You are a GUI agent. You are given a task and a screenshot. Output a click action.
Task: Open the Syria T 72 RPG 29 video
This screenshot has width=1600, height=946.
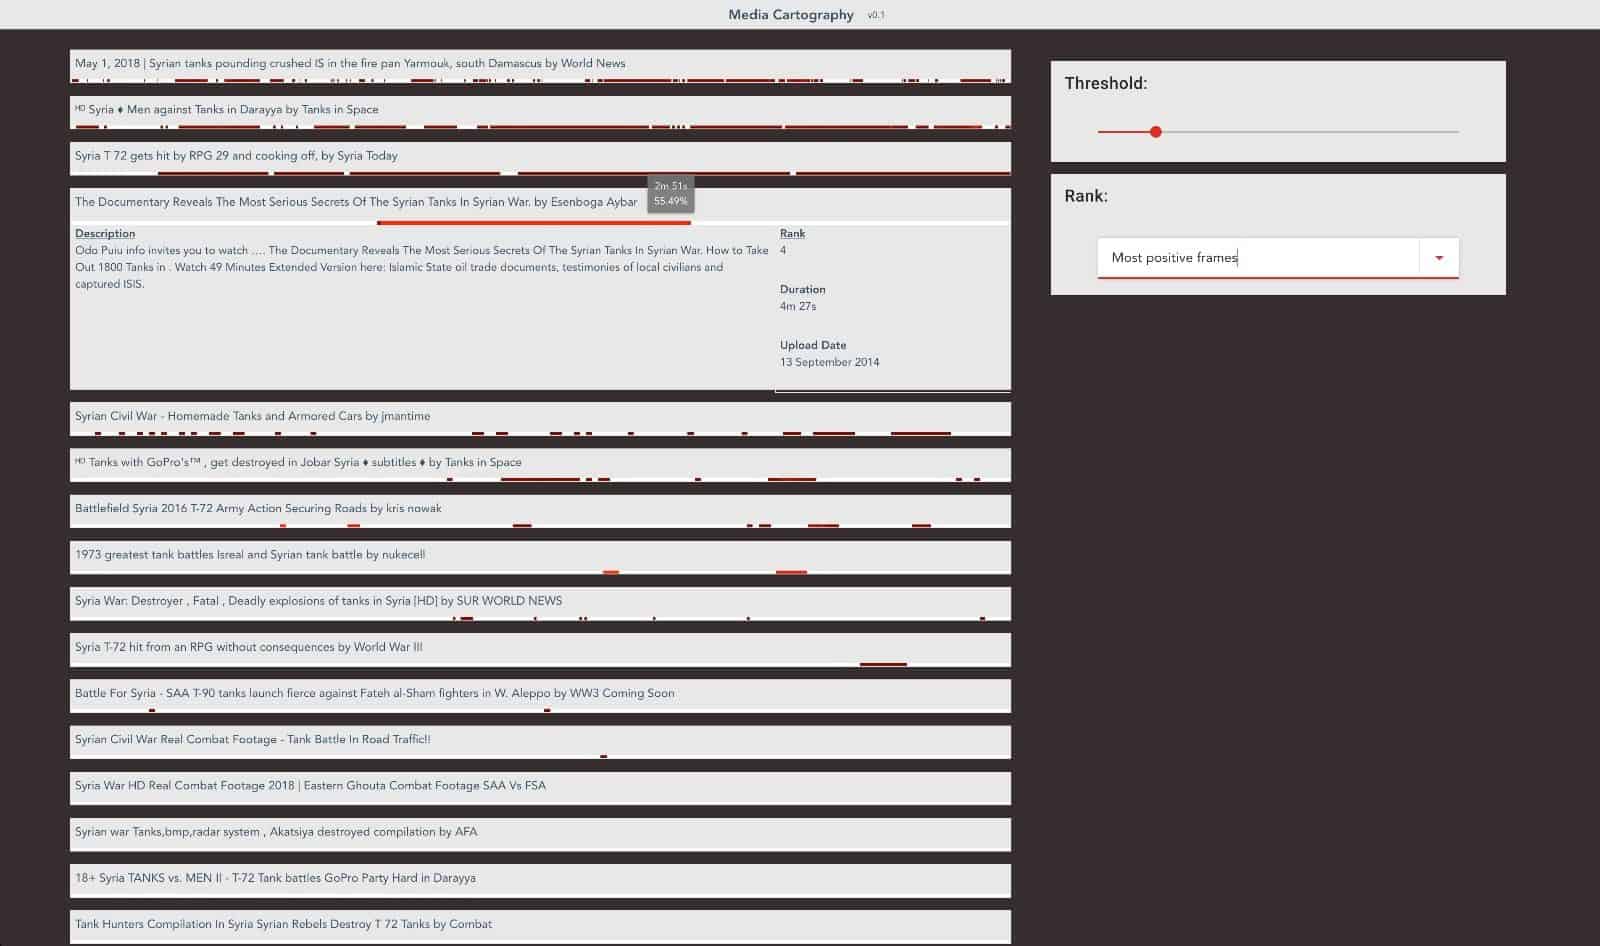point(235,156)
